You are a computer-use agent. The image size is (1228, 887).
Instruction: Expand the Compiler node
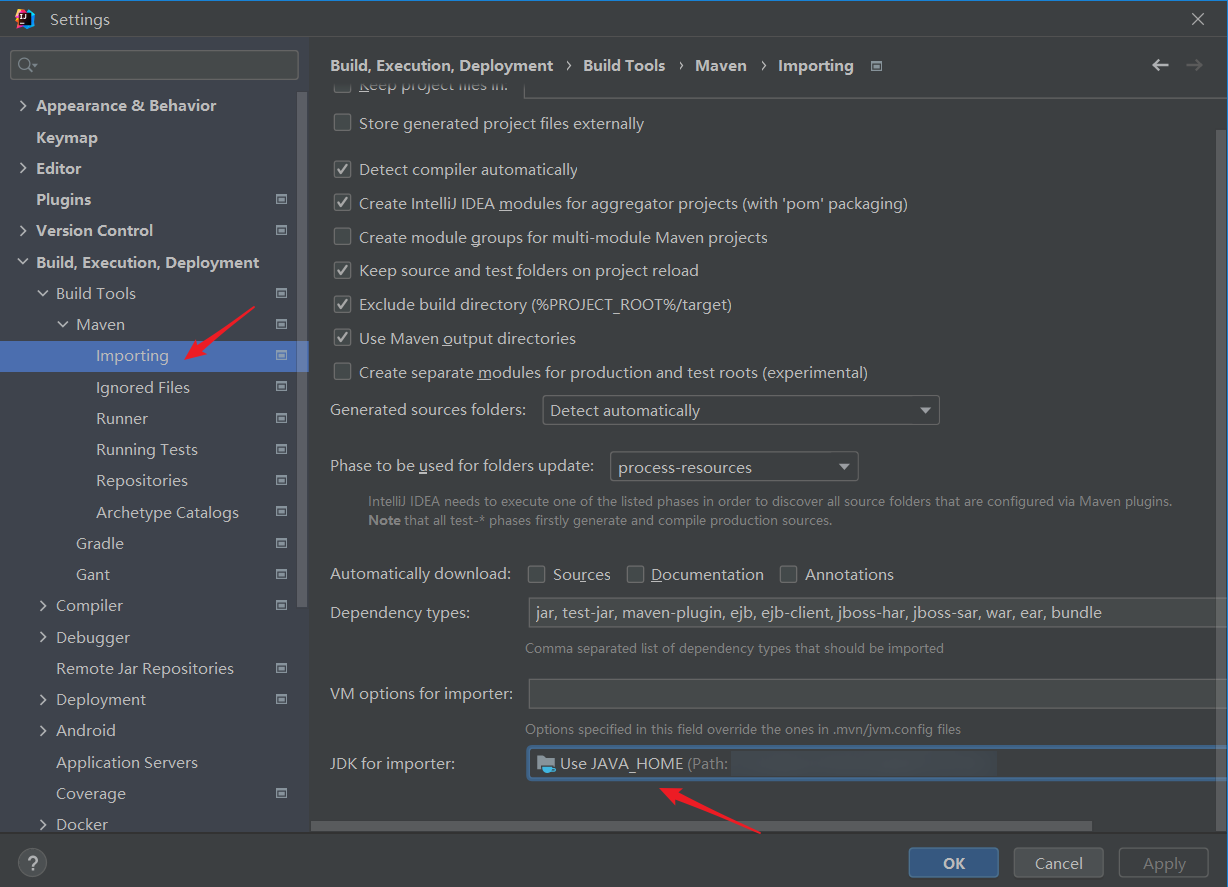click(43, 605)
